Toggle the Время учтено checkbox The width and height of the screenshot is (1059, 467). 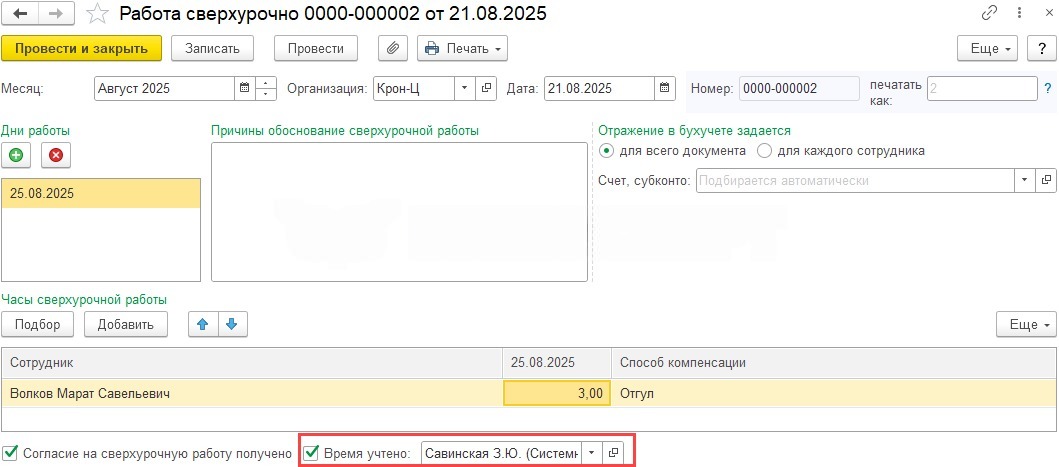pos(311,453)
